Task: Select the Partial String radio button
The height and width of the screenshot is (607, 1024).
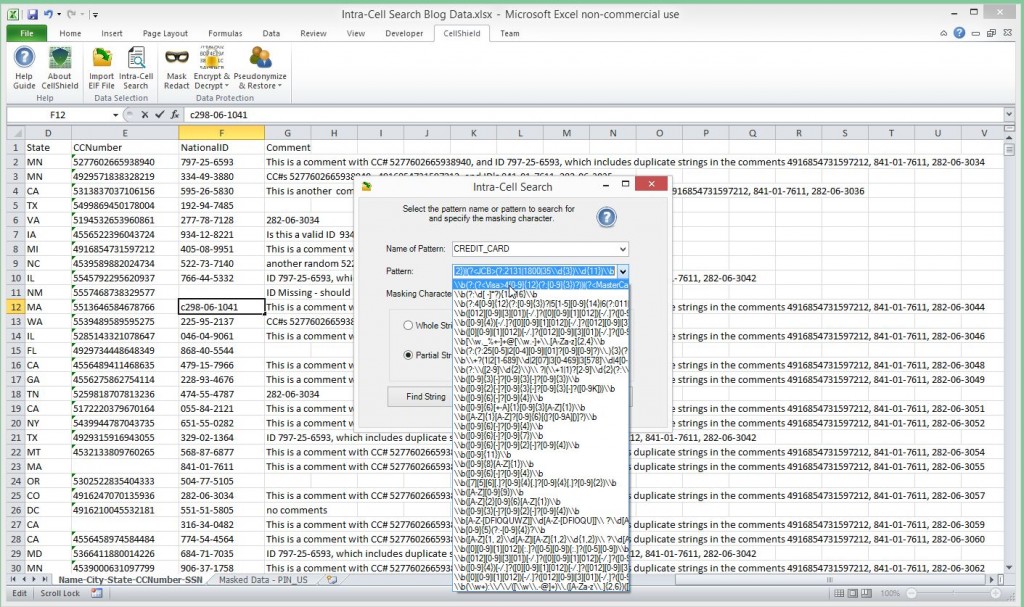Action: 408,355
